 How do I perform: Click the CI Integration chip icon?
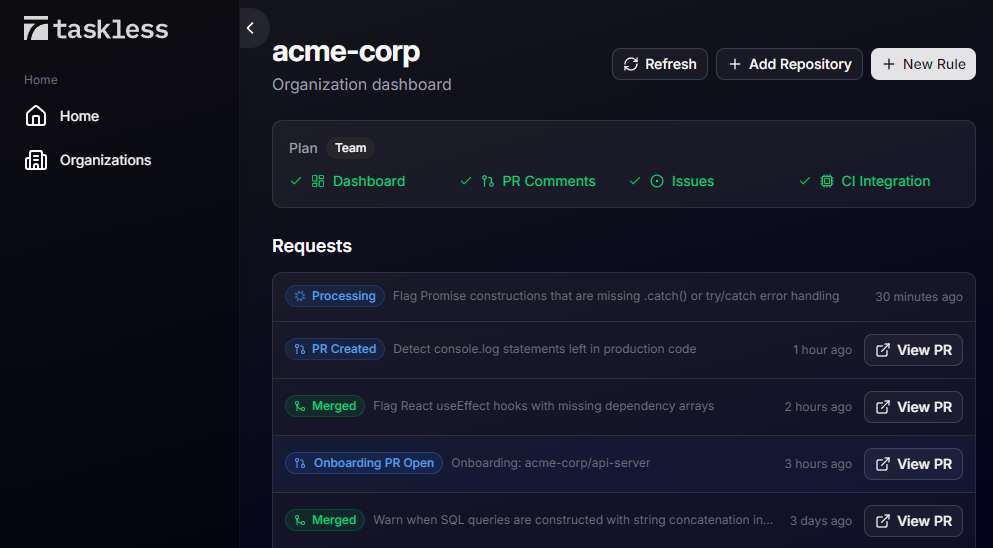point(826,181)
